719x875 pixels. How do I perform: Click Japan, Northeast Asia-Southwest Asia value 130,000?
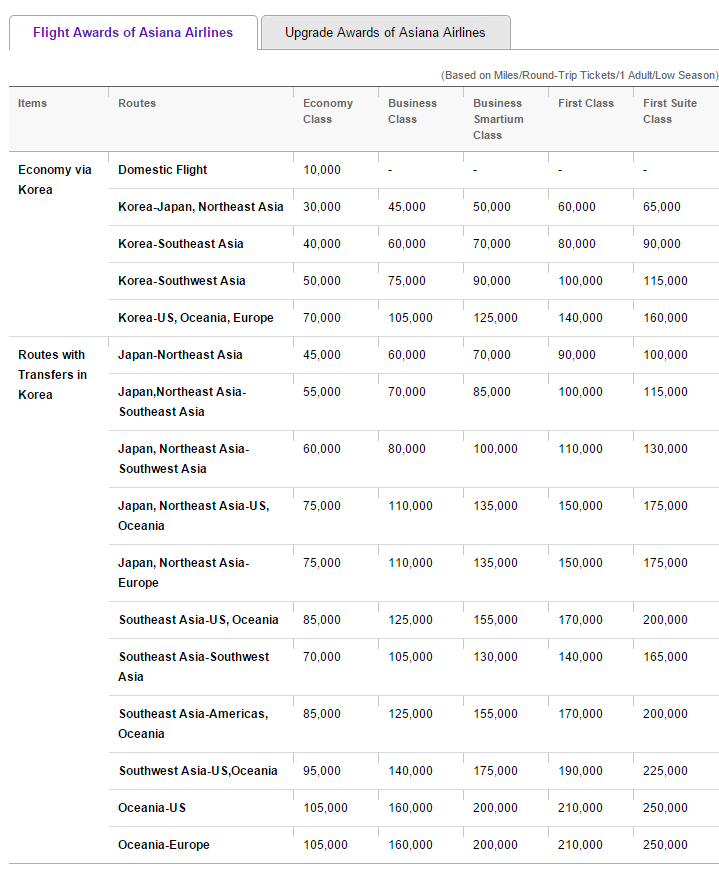(x=665, y=449)
